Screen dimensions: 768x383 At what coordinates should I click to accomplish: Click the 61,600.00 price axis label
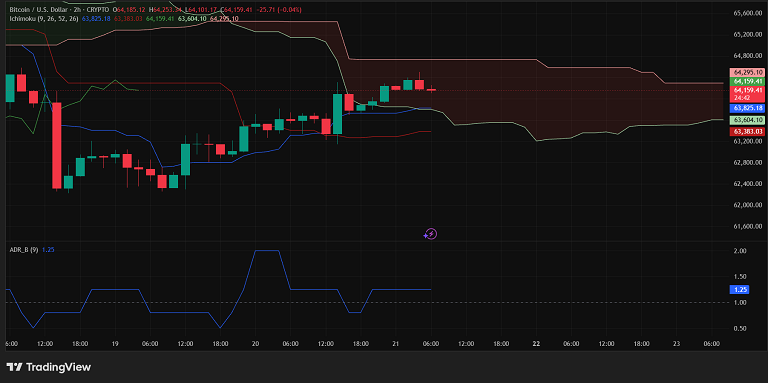pyautogui.click(x=747, y=227)
